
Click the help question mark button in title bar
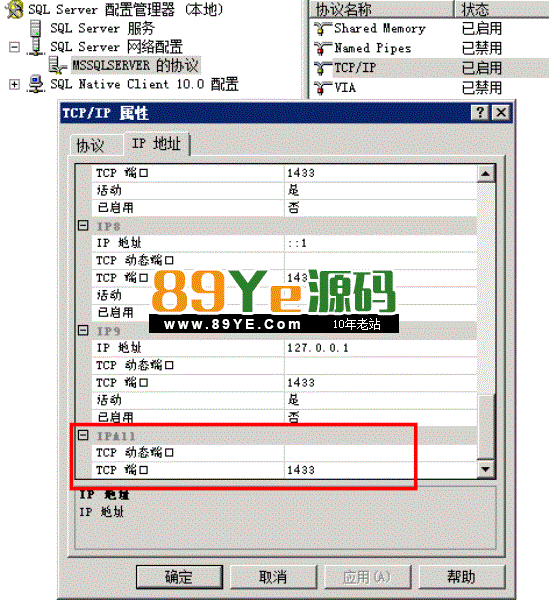(480, 113)
